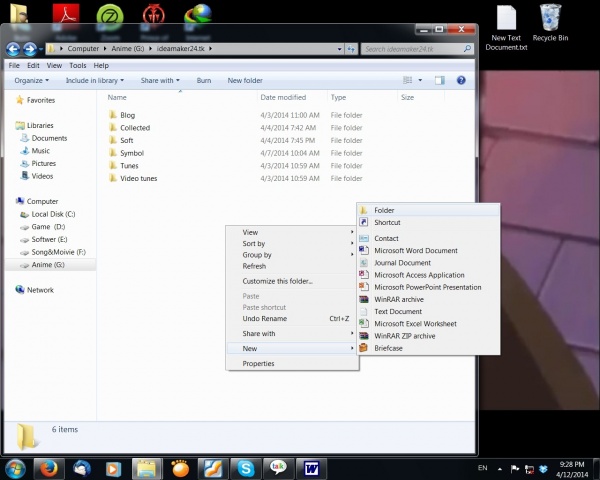Expand the Share with toolbar dropdown
Image resolution: width=600 pixels, height=480 pixels.
pos(160,80)
